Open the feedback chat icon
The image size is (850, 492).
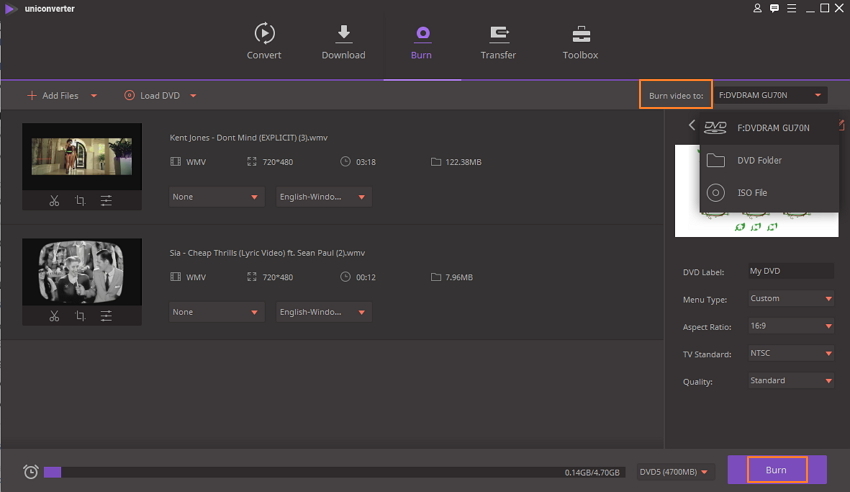[x=774, y=8]
